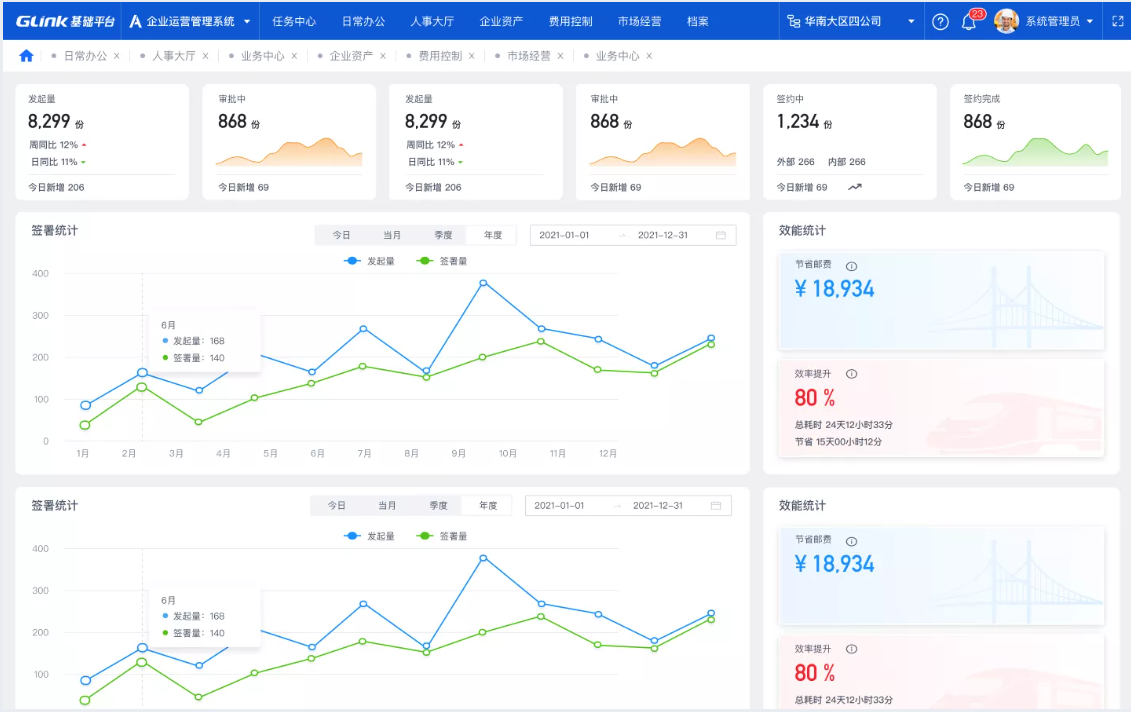Open the 人事大厅 top menu item
The width and height of the screenshot is (1131, 712).
point(432,22)
